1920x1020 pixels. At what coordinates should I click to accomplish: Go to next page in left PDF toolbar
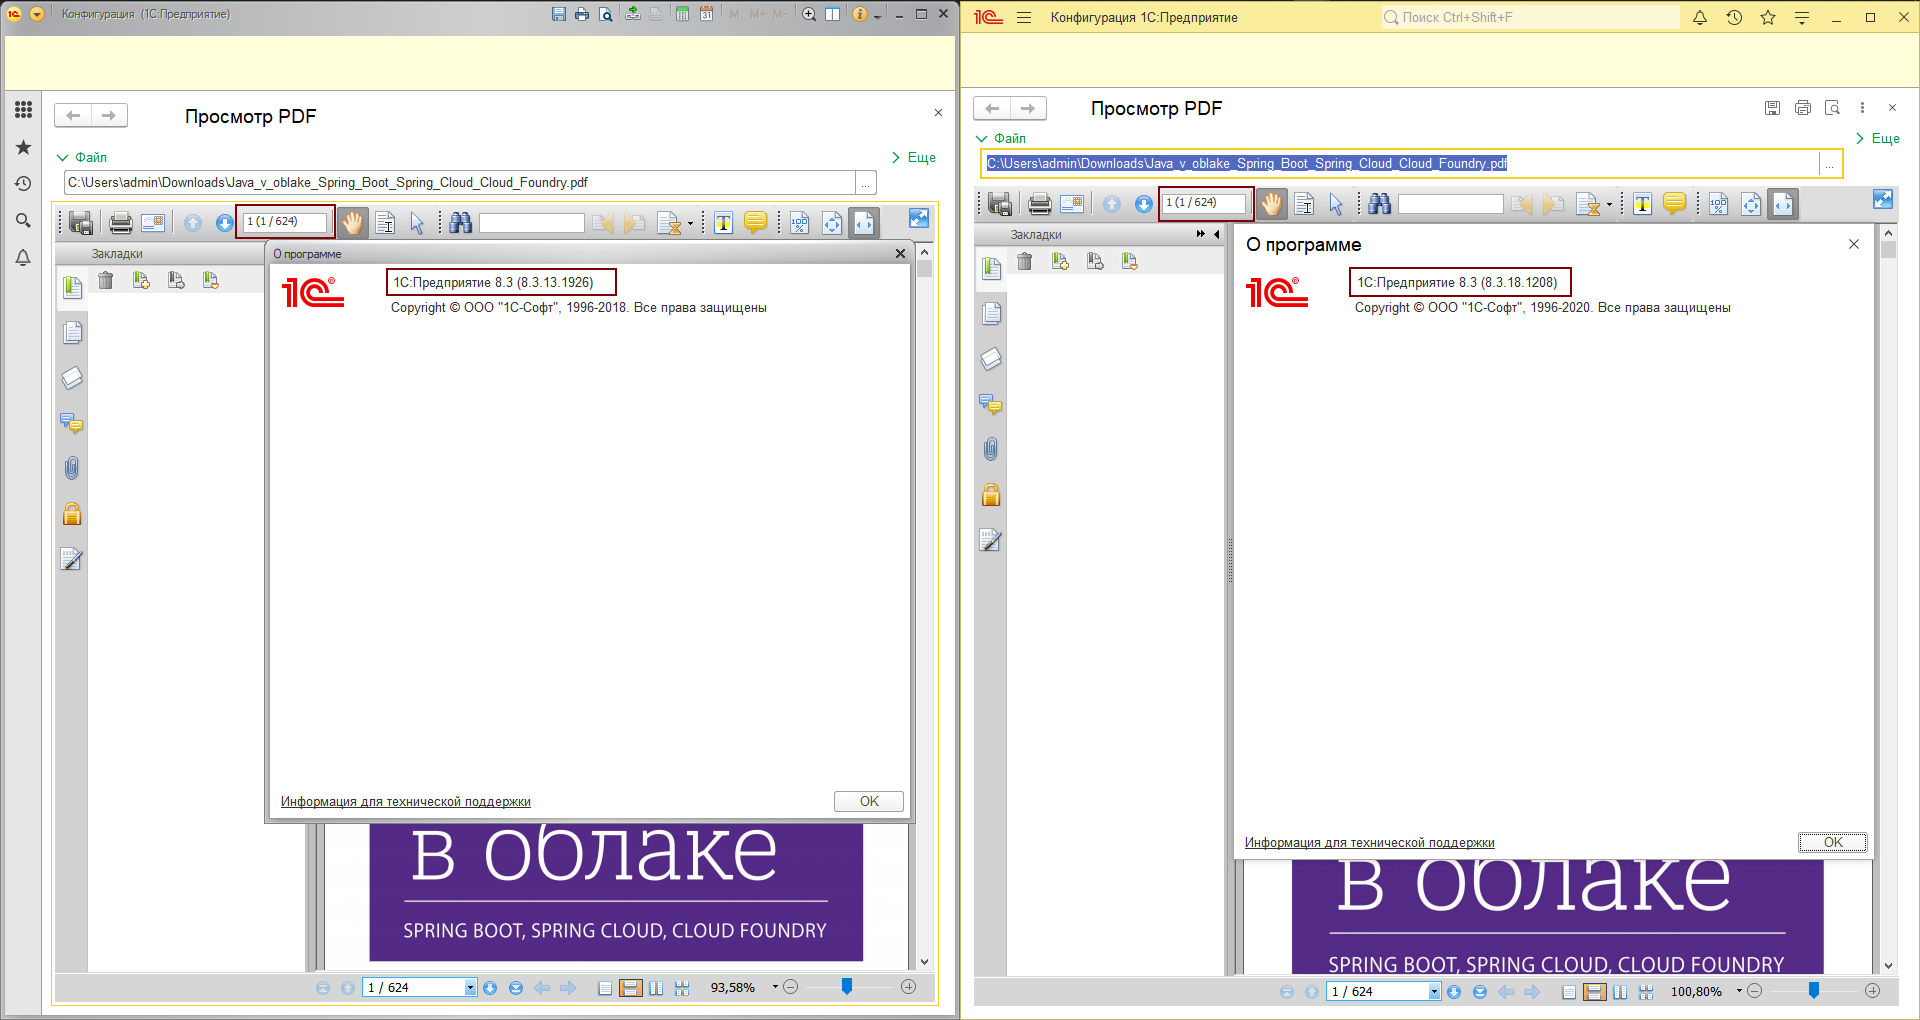point(224,222)
